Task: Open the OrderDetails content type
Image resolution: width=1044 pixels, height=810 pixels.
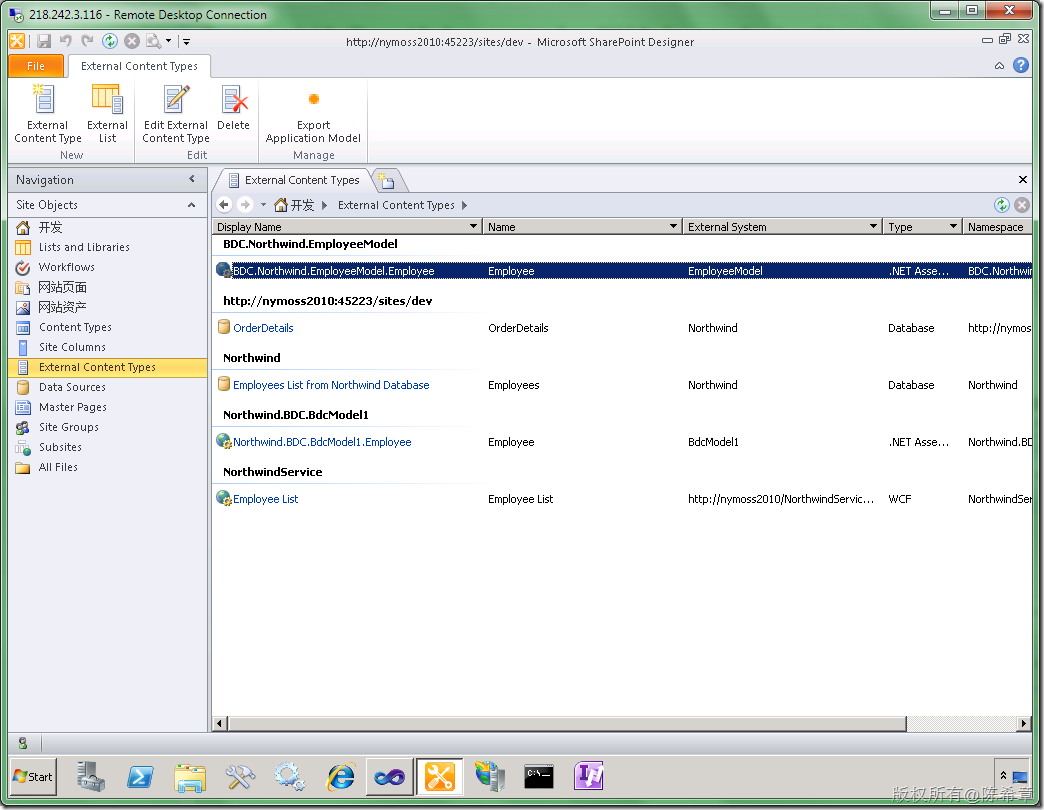Action: (x=263, y=327)
